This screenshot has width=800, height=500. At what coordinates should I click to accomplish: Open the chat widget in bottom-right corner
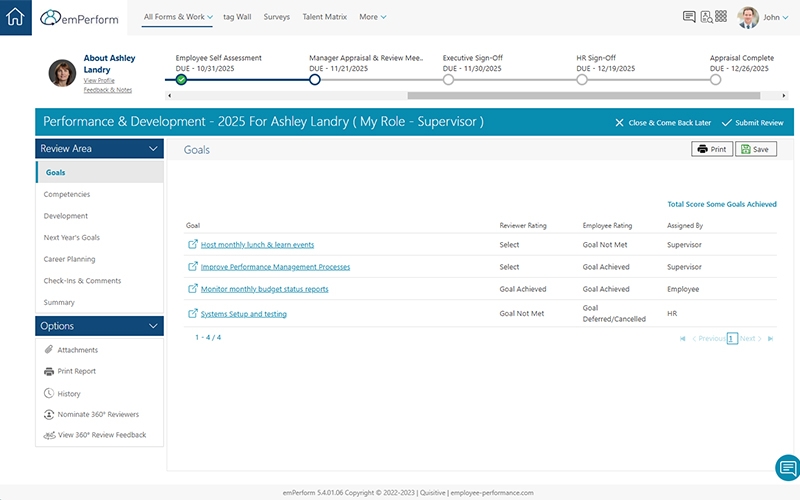pos(786,467)
